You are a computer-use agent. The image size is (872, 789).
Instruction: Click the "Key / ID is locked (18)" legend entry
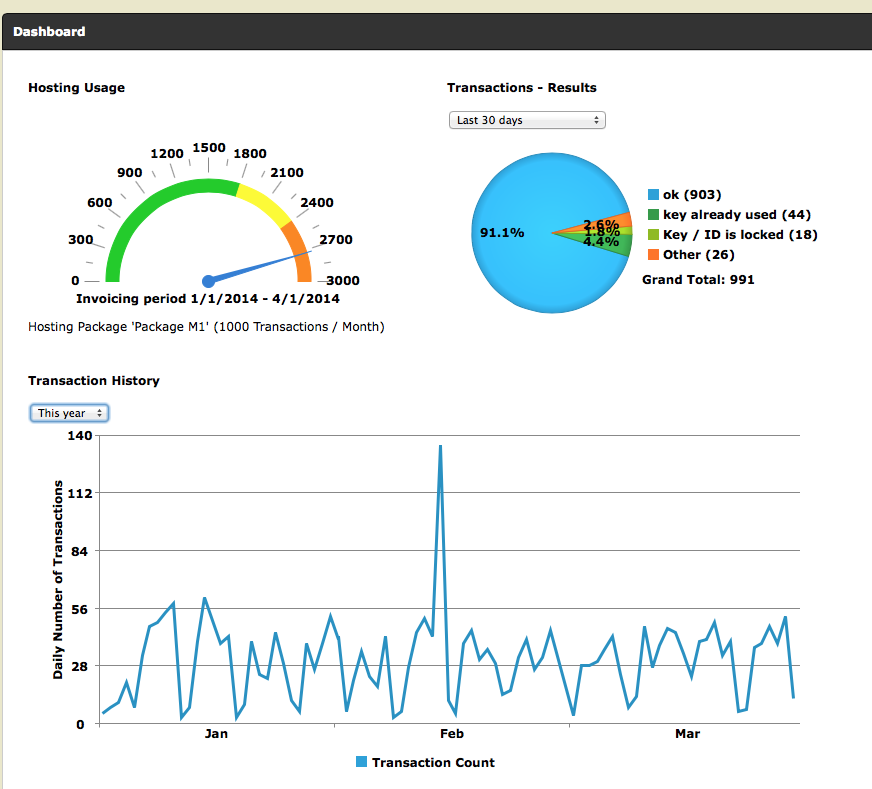coord(740,235)
